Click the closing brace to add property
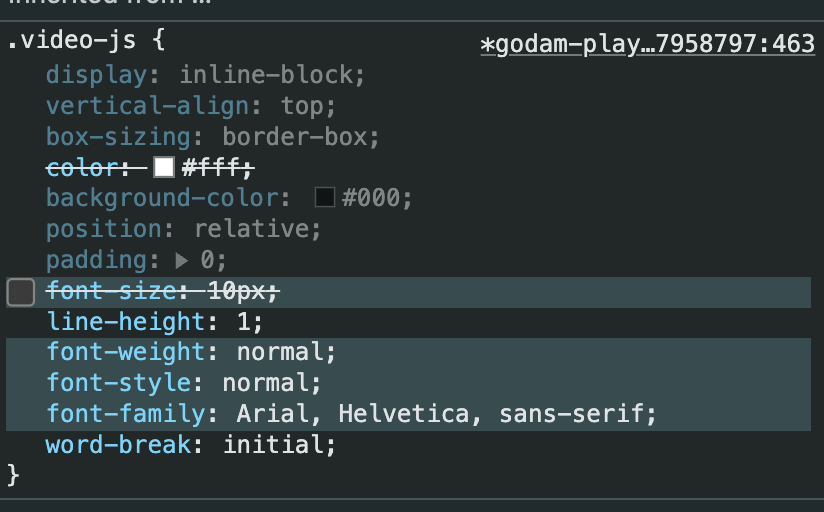The height and width of the screenshot is (512, 824). click(13, 474)
